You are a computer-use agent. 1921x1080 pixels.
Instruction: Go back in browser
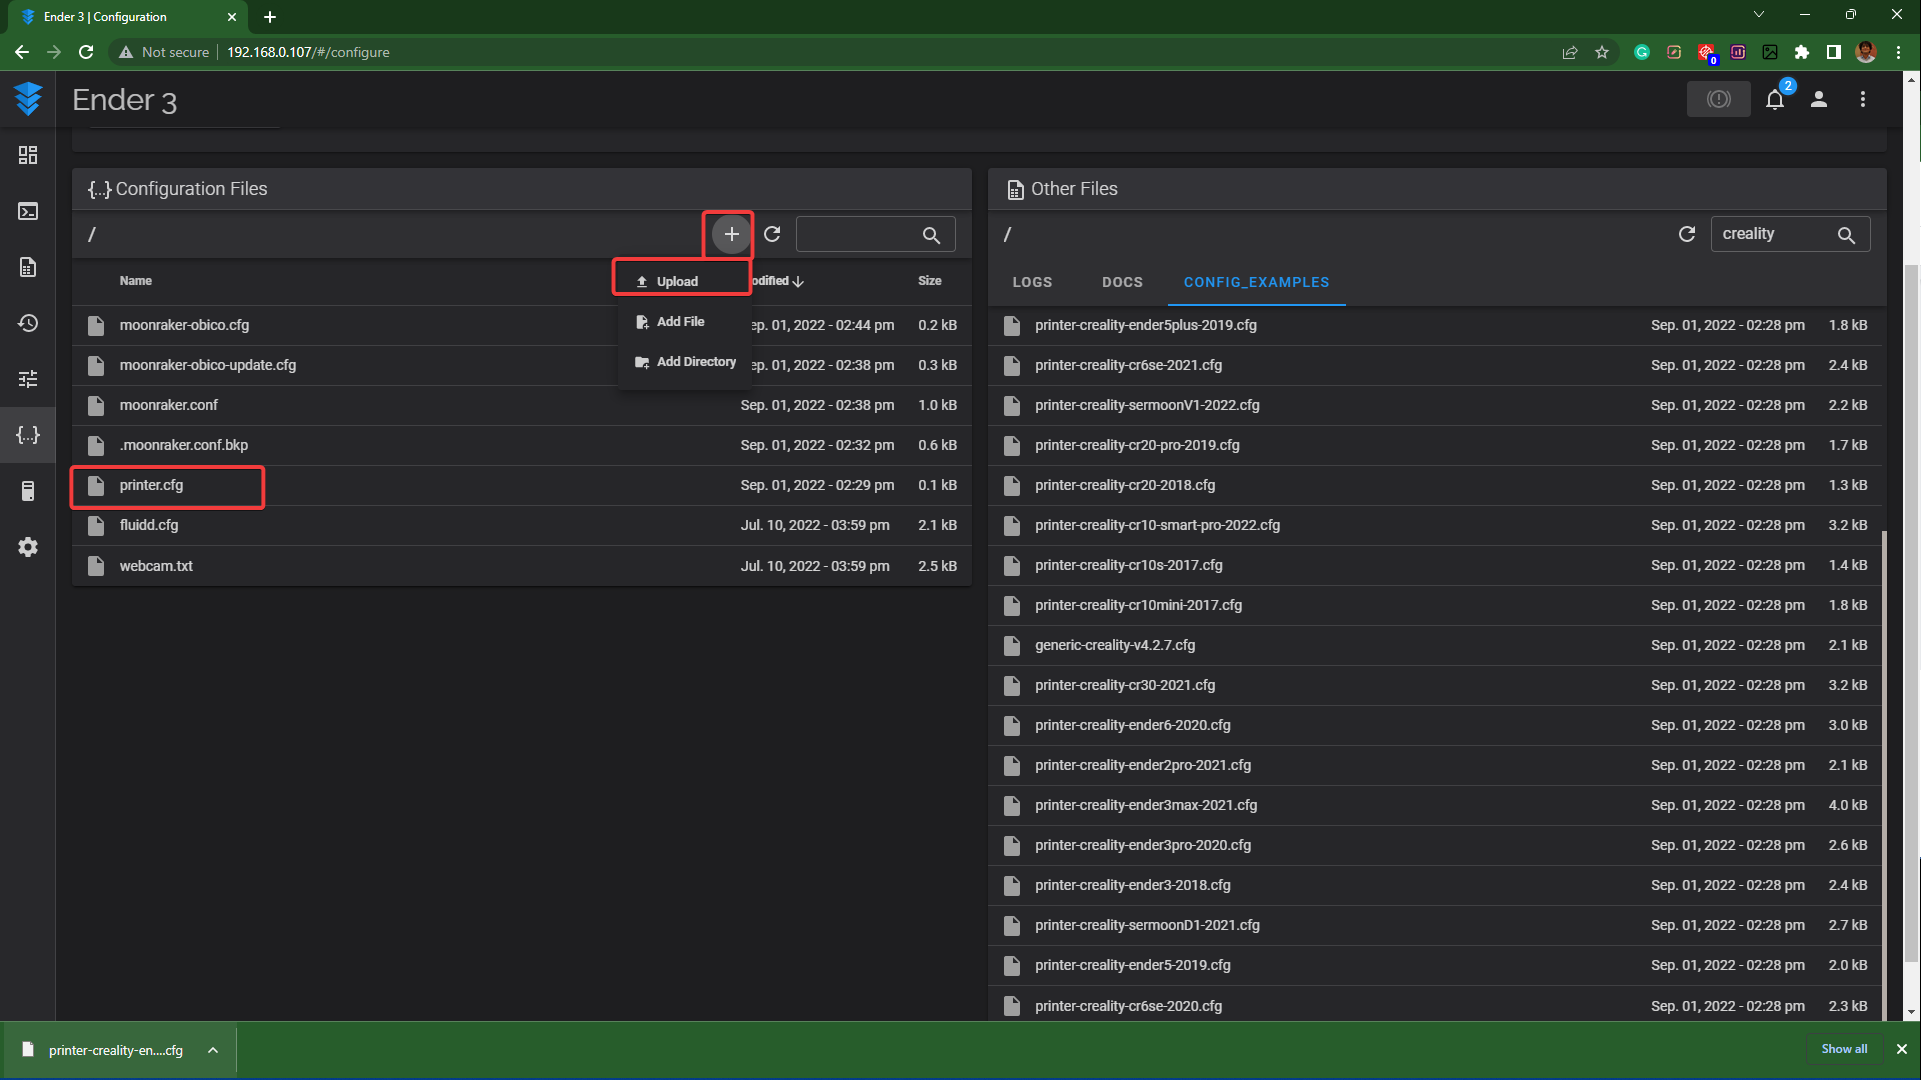coord(22,52)
